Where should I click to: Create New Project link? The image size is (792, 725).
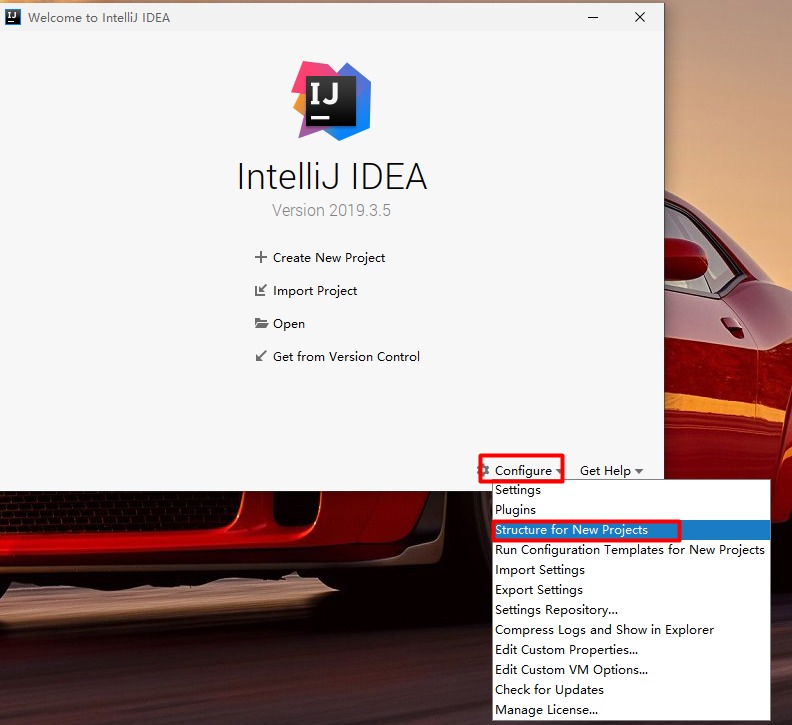coord(329,258)
